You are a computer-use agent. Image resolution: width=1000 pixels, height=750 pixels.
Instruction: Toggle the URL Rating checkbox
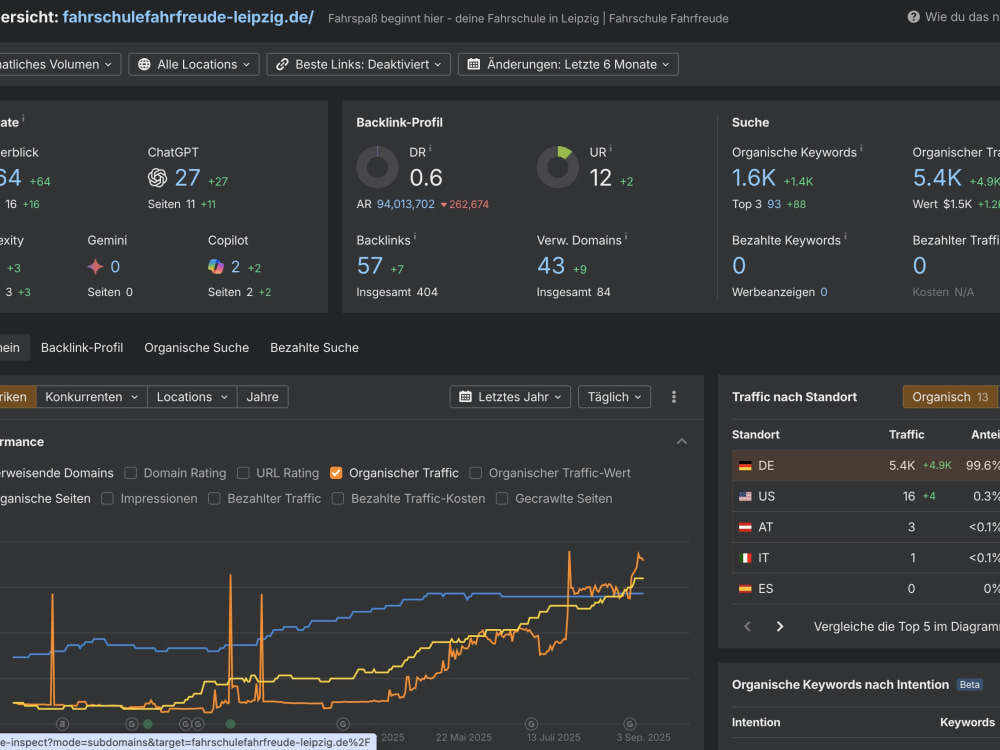(243, 473)
